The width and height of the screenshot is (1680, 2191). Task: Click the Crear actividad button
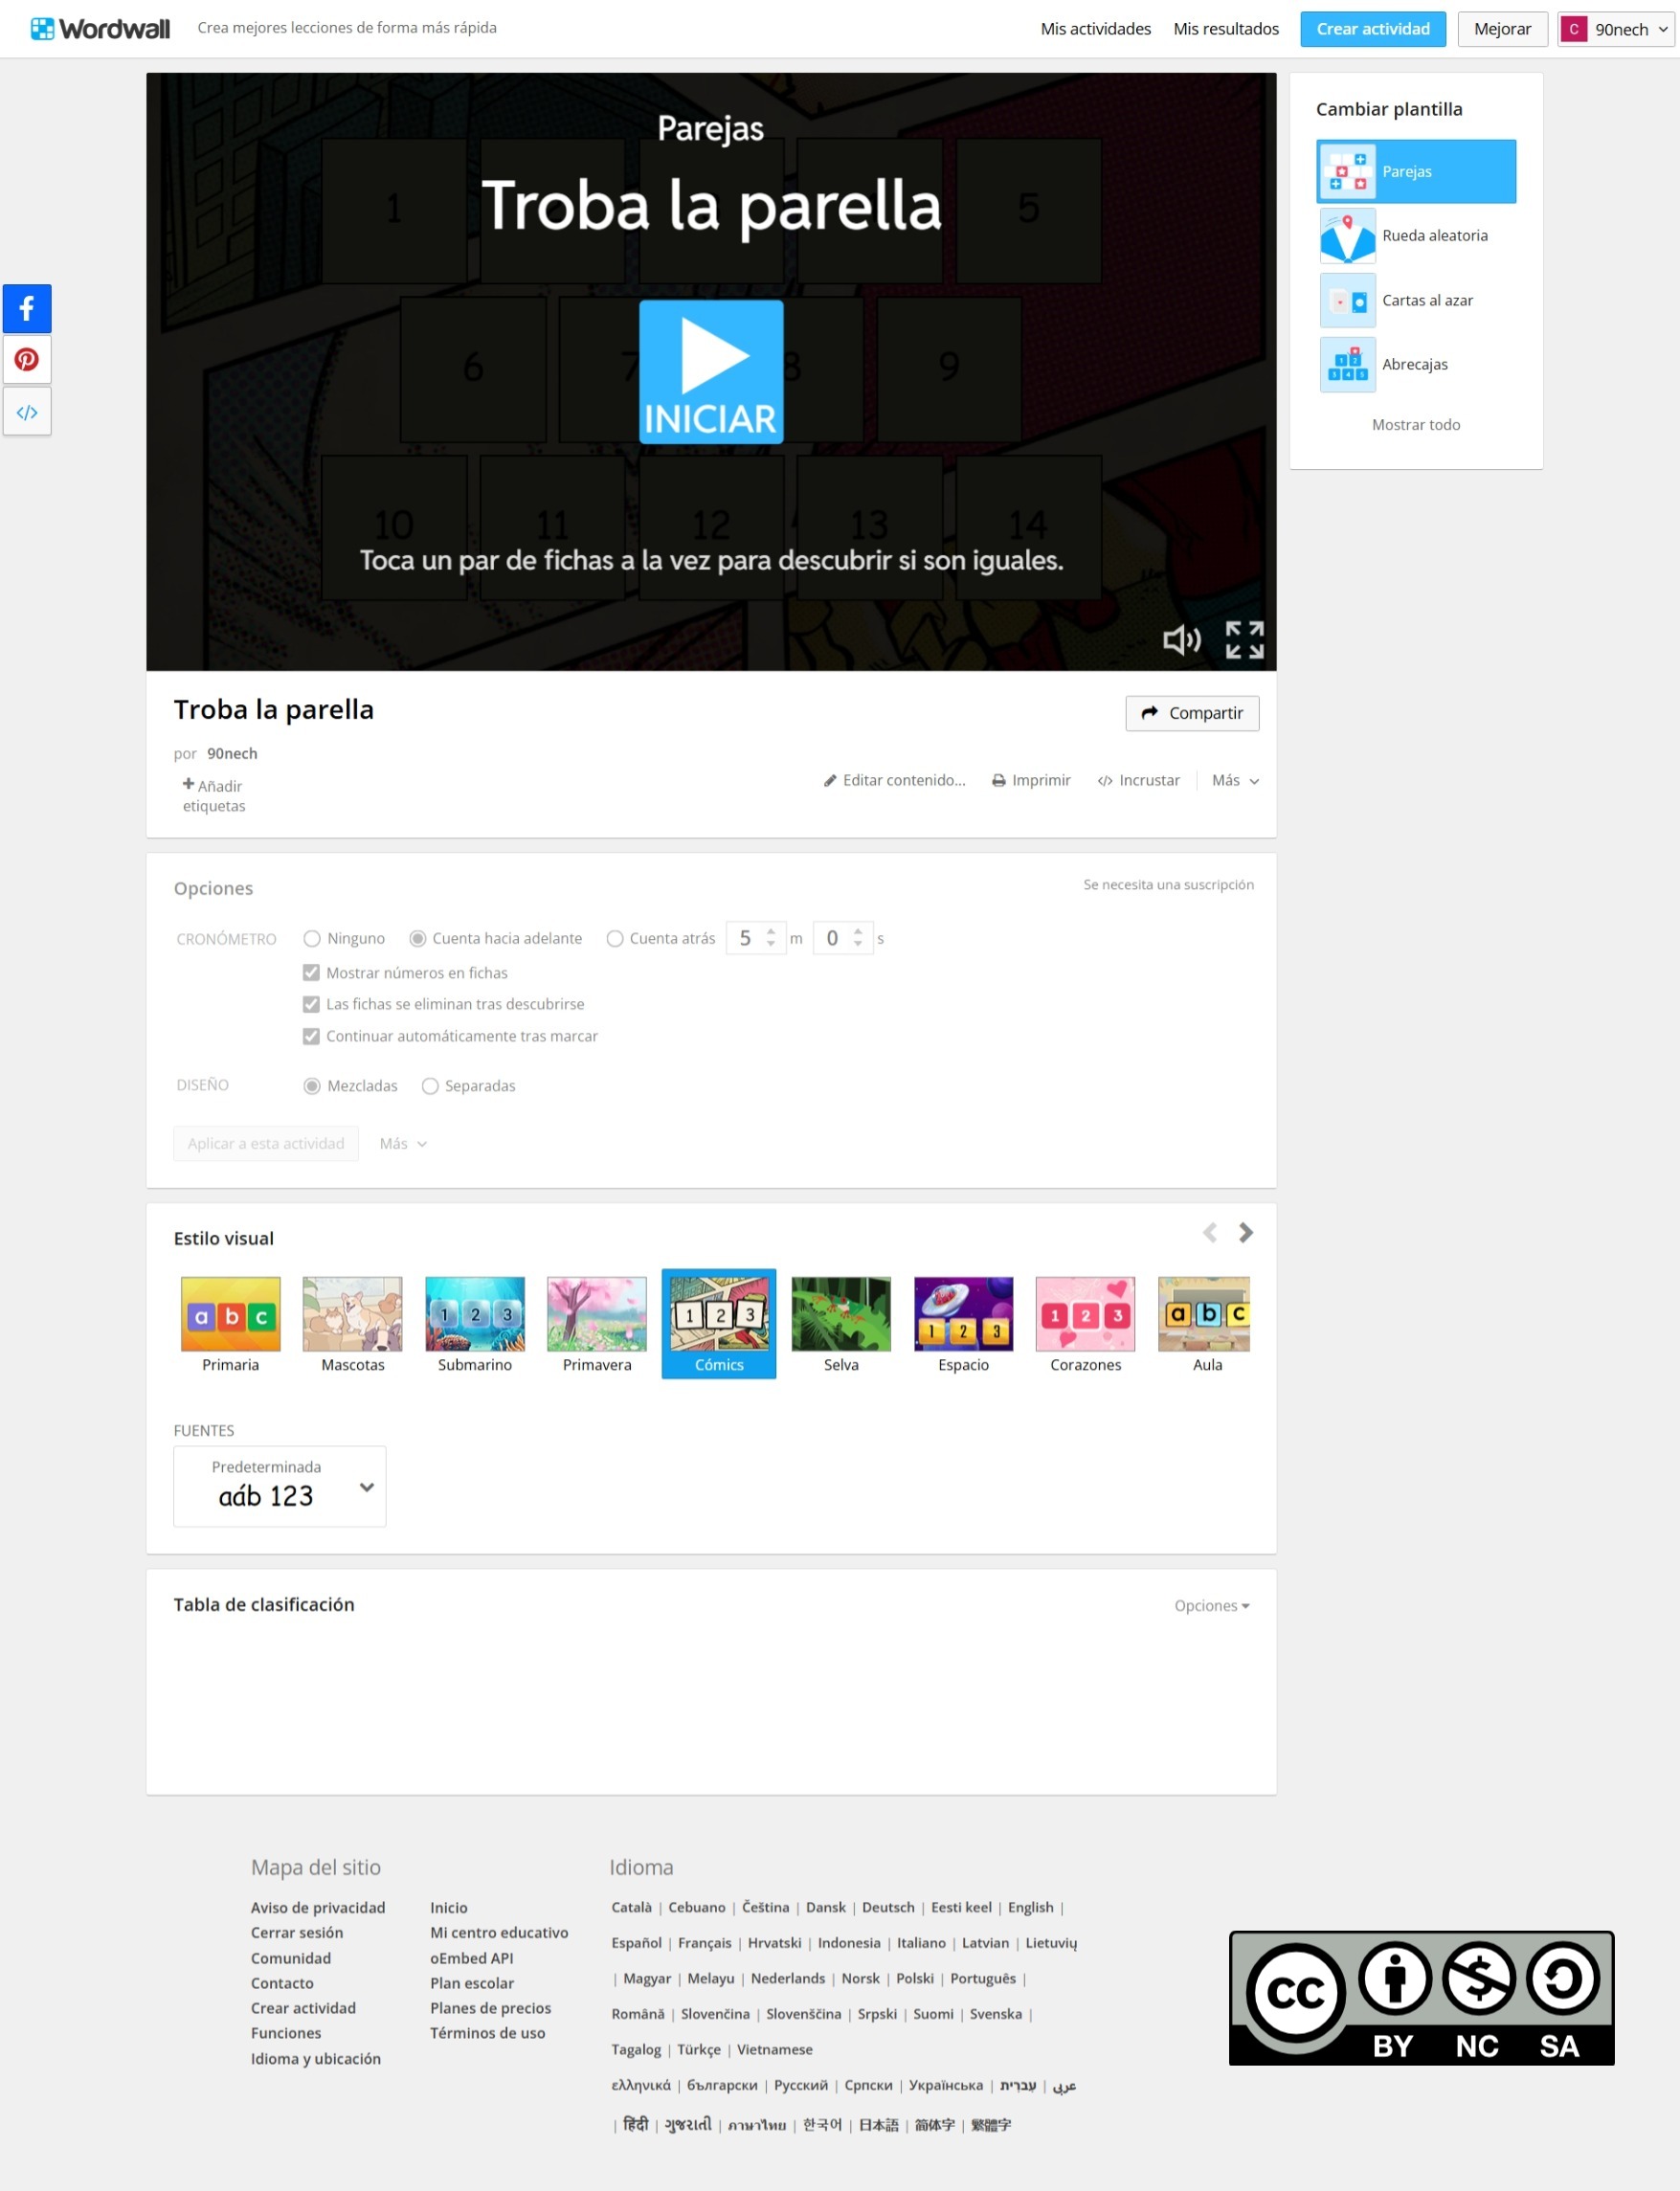point(1372,29)
